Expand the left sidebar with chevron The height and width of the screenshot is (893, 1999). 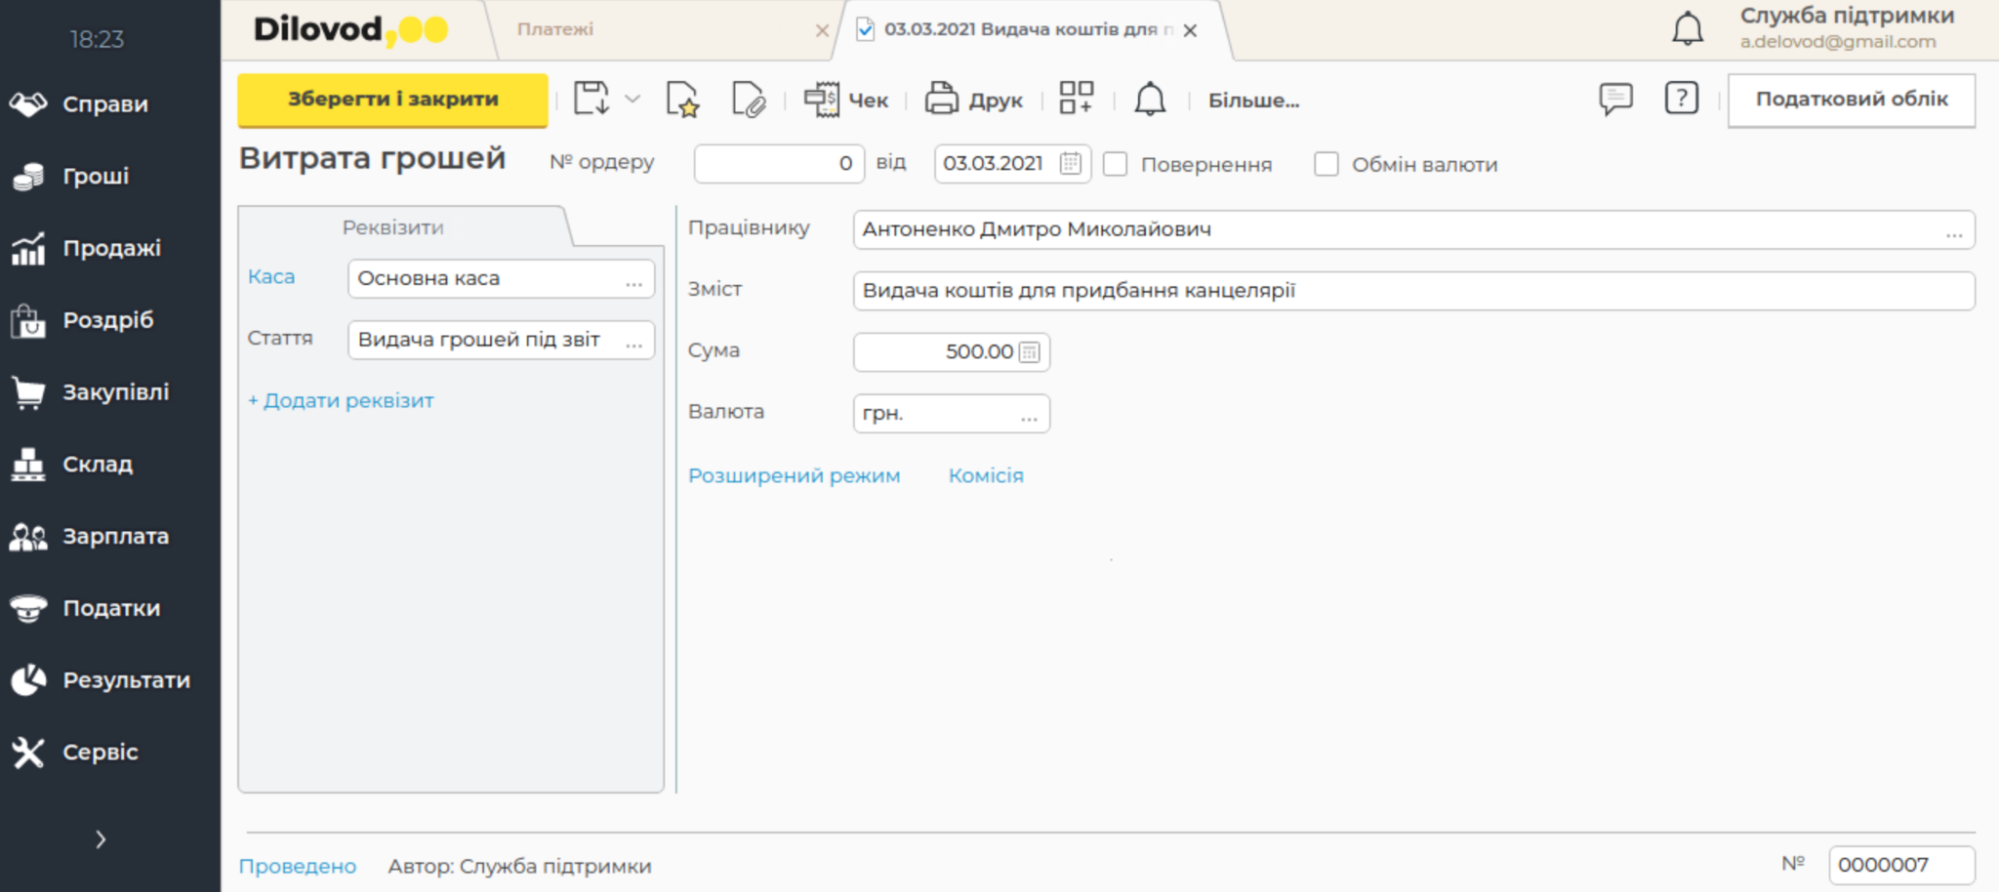point(100,839)
